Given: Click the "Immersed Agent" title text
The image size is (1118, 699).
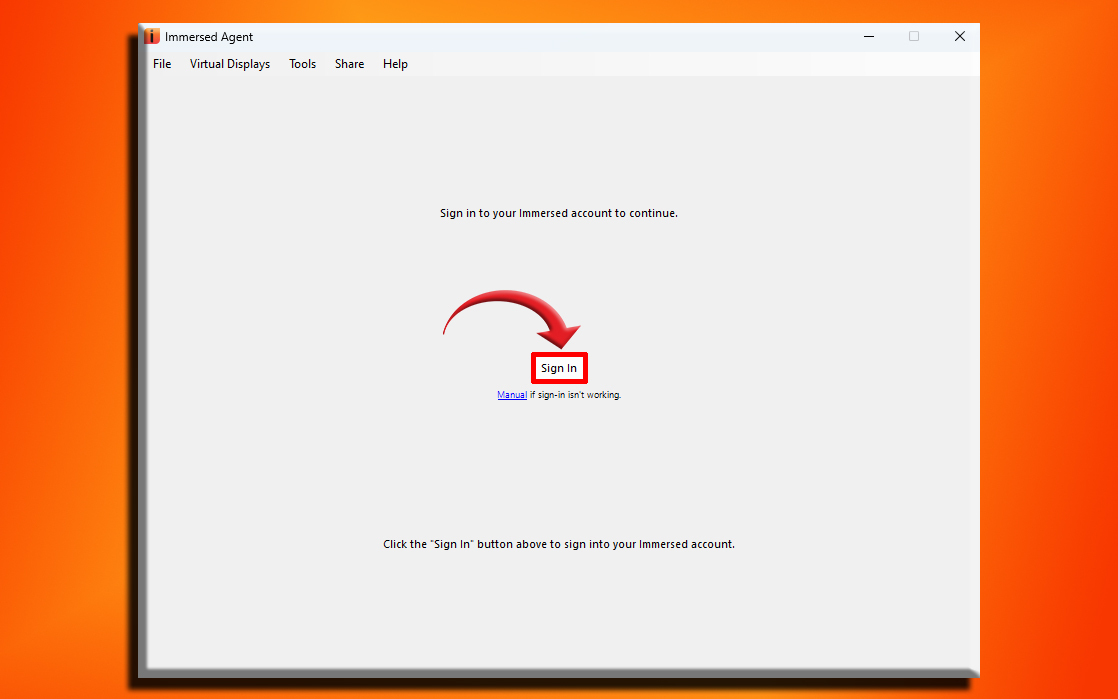Looking at the screenshot, I should (209, 37).
